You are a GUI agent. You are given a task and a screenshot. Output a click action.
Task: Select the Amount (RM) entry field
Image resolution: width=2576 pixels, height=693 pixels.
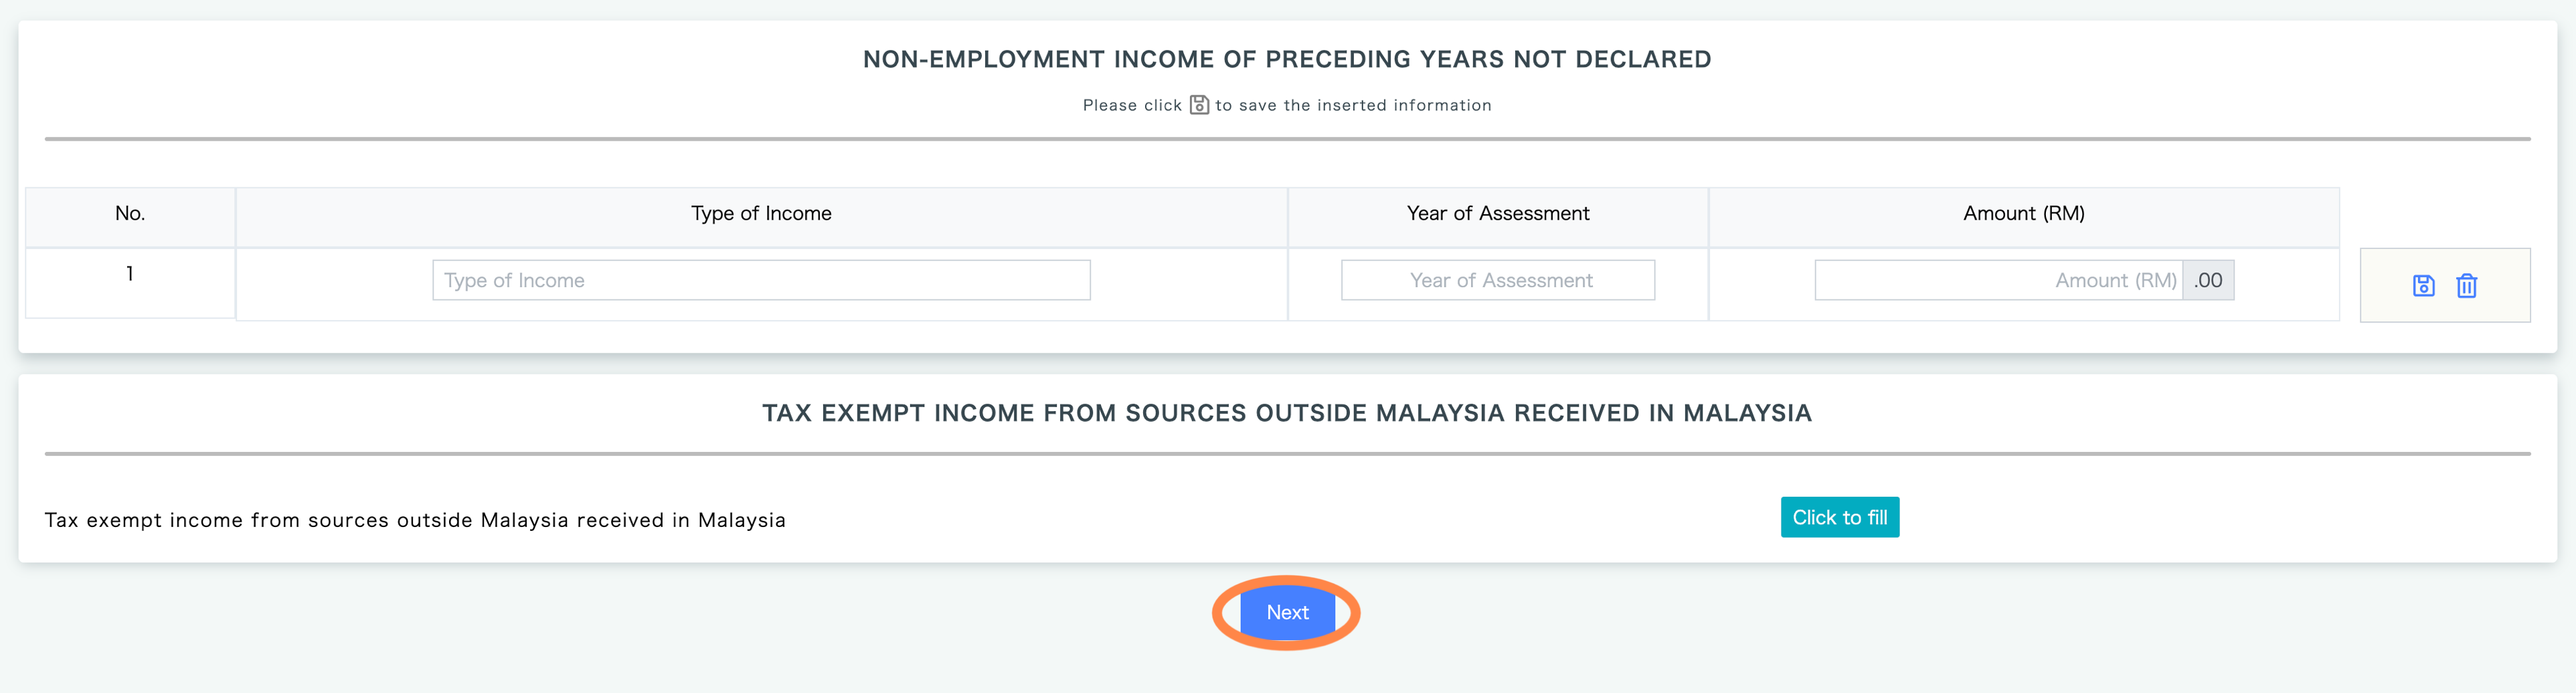click(x=1998, y=280)
